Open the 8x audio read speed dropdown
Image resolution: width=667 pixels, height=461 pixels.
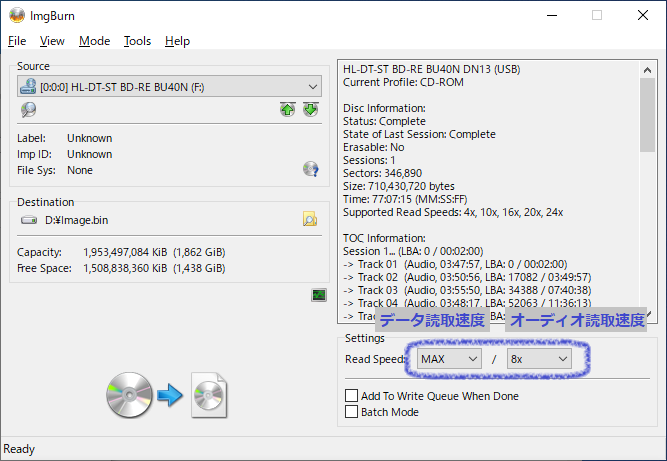[x=539, y=359]
